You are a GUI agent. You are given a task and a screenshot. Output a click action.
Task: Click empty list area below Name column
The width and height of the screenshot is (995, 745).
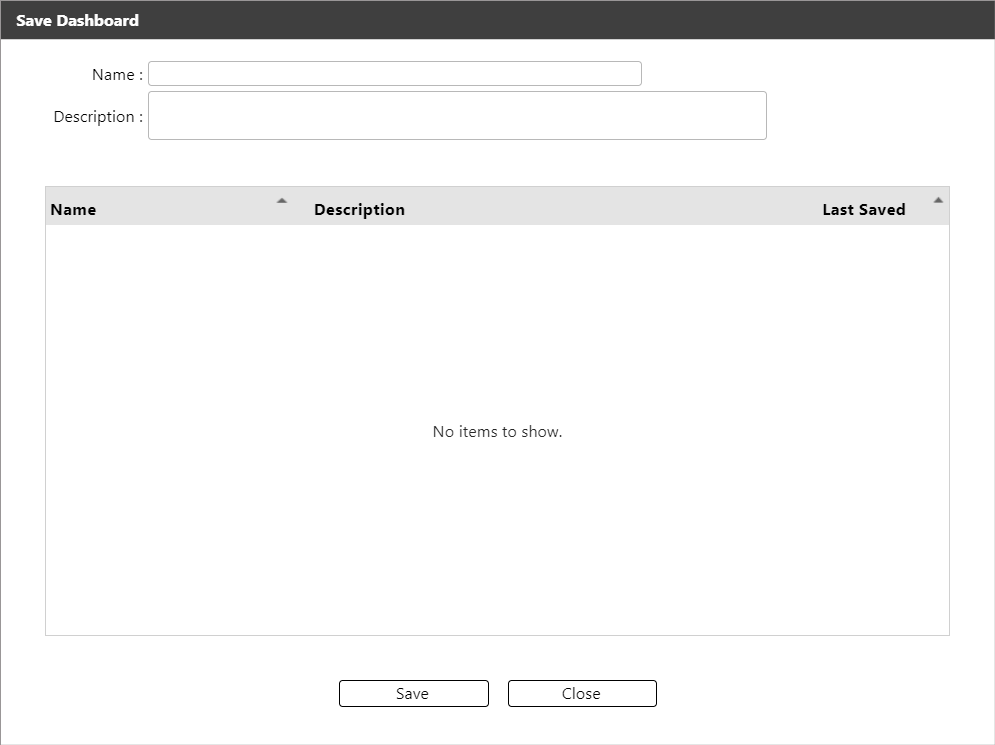150,330
